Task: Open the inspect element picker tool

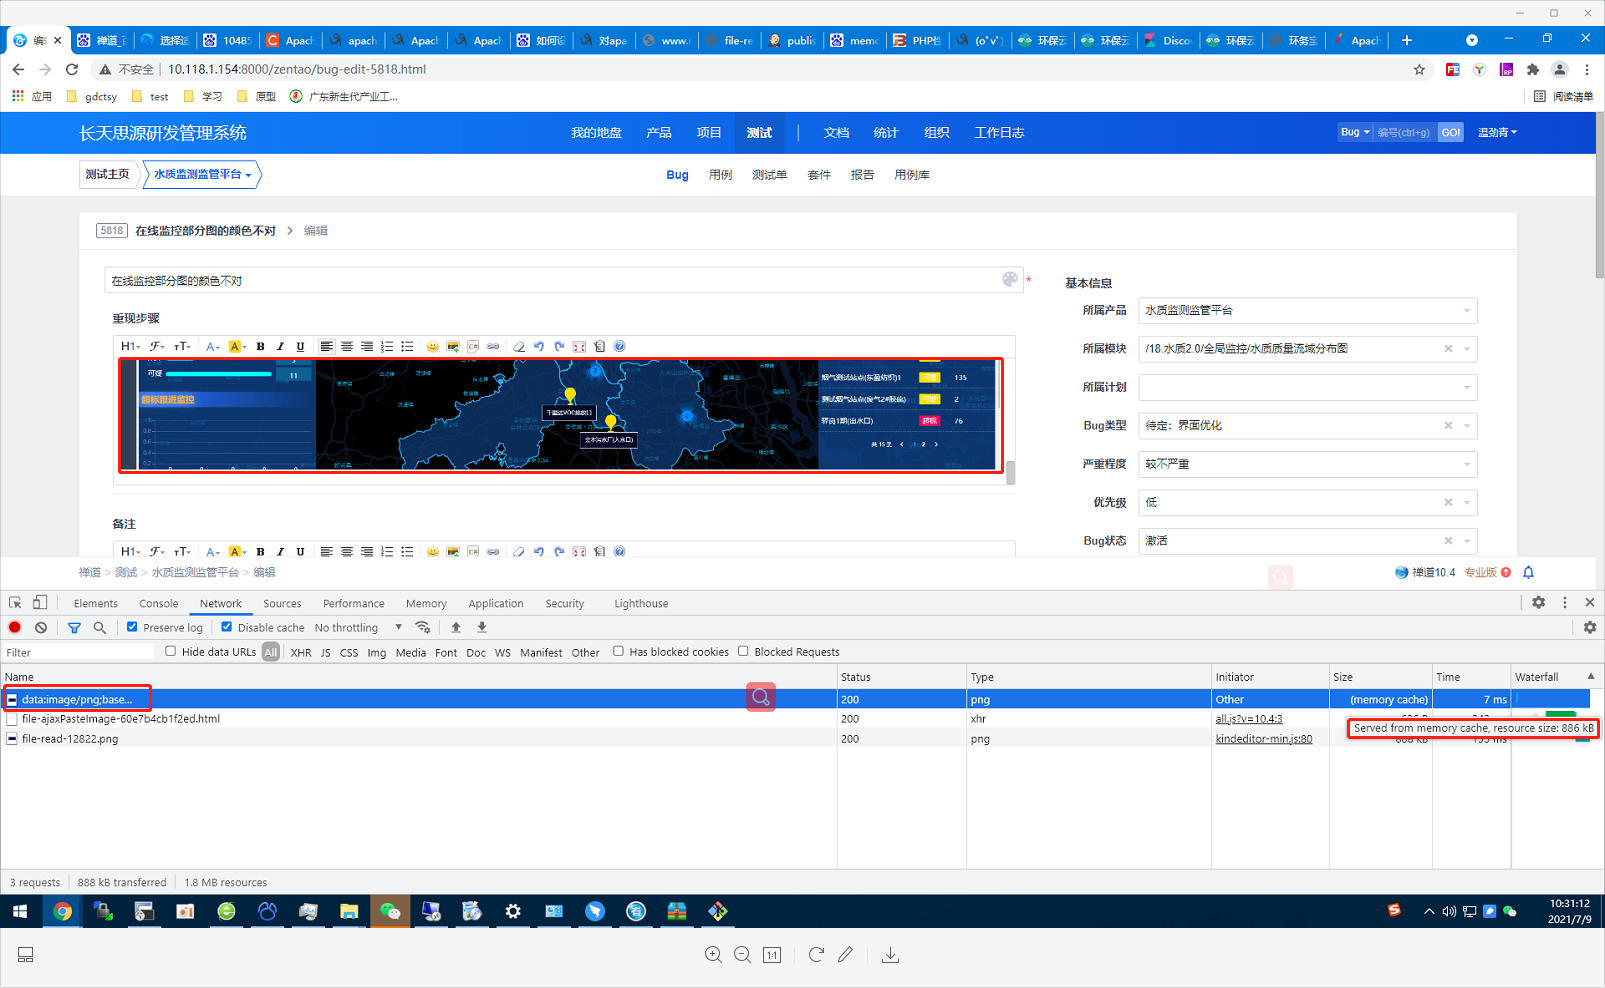Action: point(15,603)
